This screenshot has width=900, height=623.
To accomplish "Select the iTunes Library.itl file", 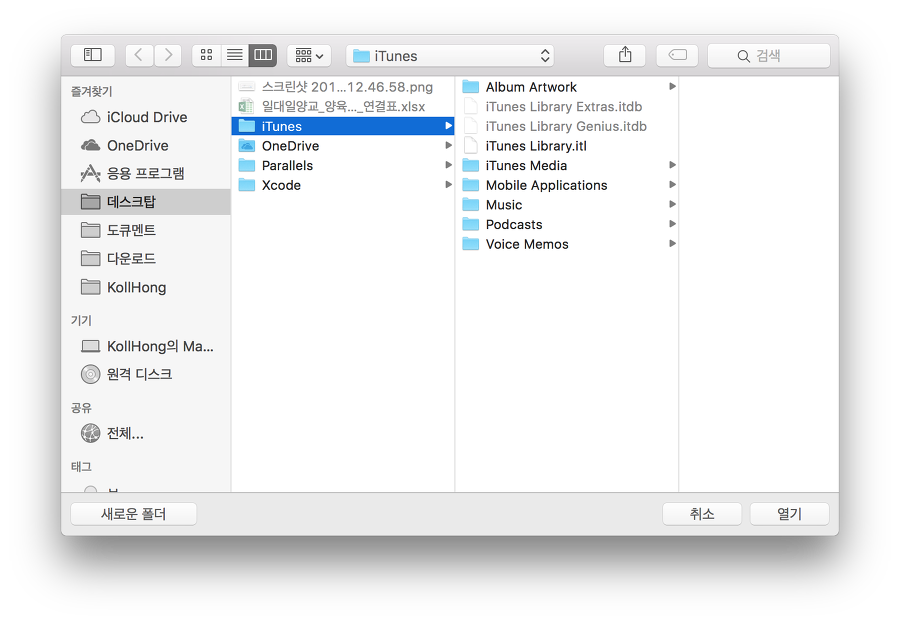I will [535, 146].
